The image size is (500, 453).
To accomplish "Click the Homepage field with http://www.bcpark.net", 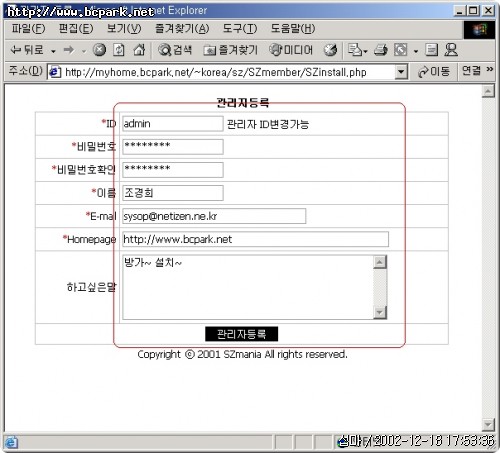I will pos(255,239).
